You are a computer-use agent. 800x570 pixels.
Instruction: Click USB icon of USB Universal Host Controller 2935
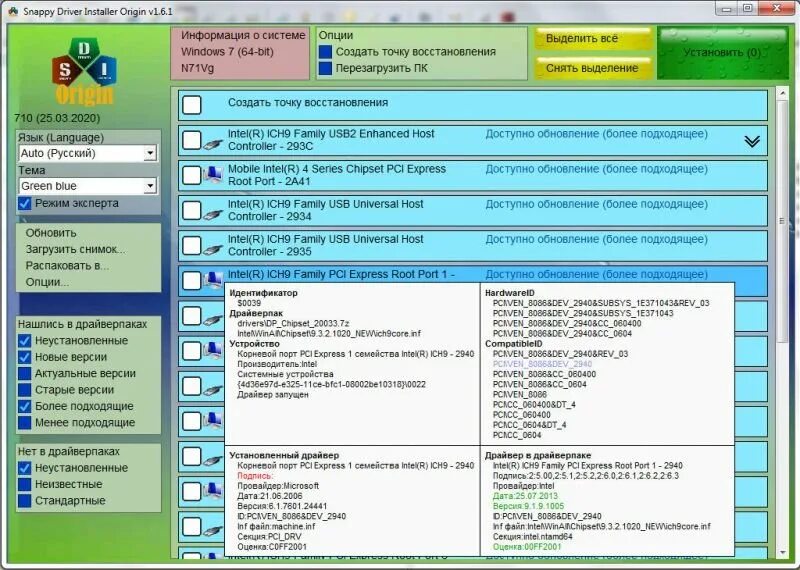click(213, 250)
